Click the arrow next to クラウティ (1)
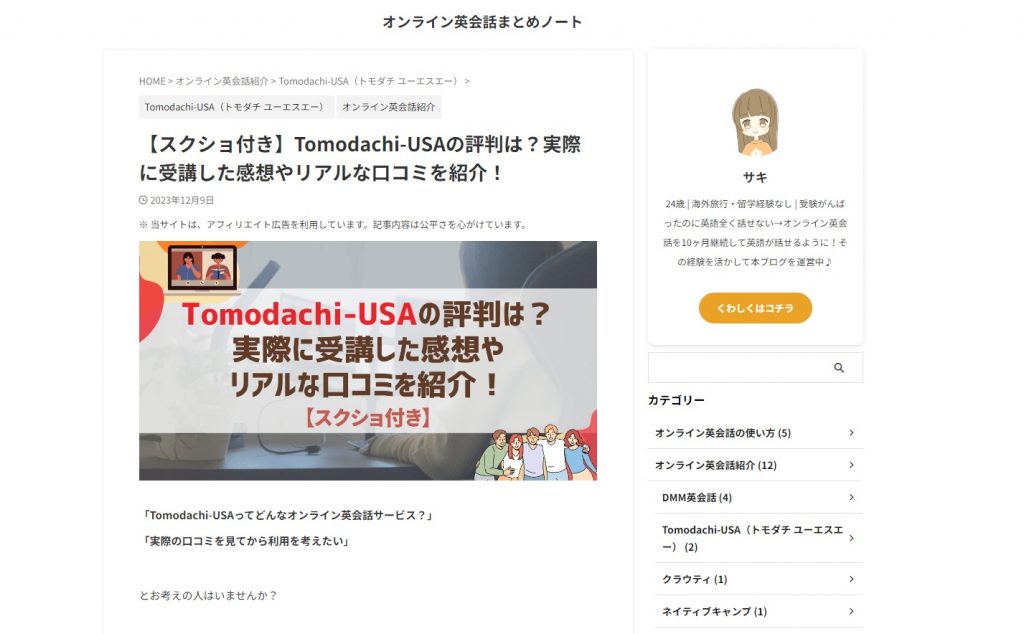This screenshot has width=1024, height=634. [x=851, y=579]
